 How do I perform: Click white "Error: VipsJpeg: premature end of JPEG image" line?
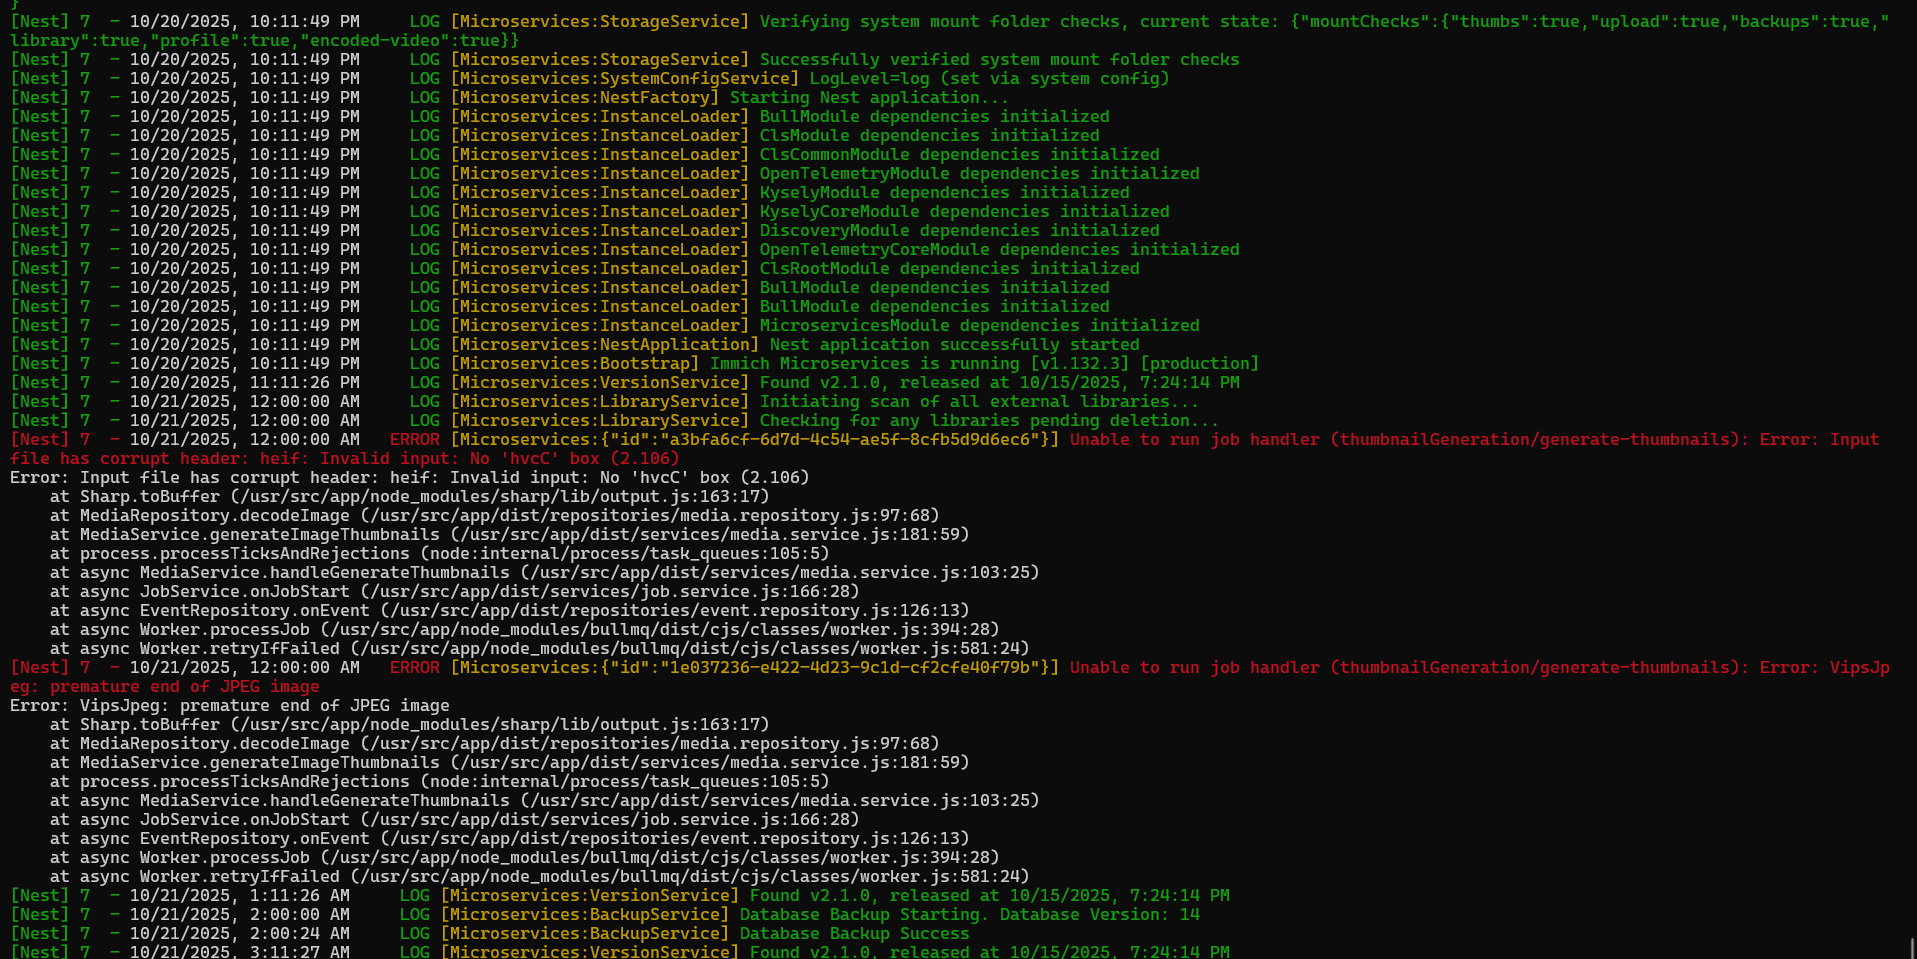coord(229,706)
